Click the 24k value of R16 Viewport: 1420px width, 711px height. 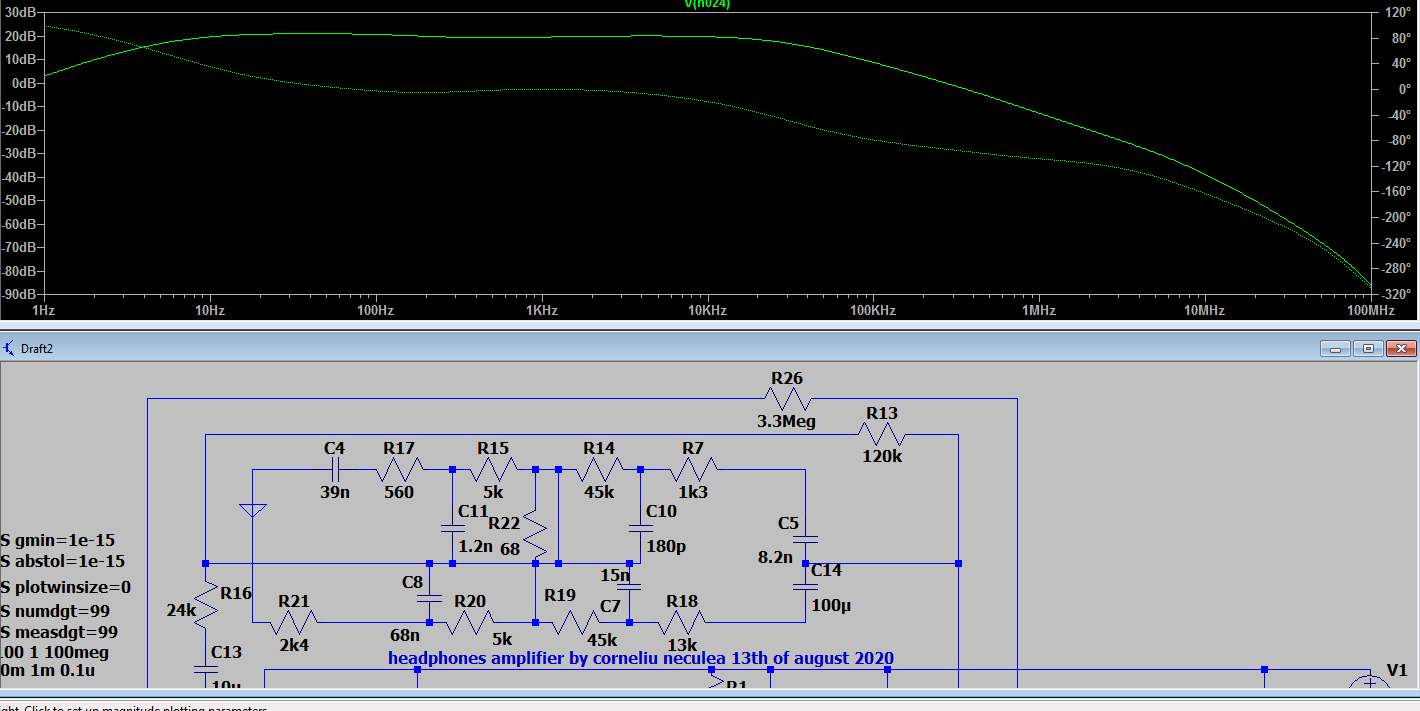pyautogui.click(x=180, y=609)
